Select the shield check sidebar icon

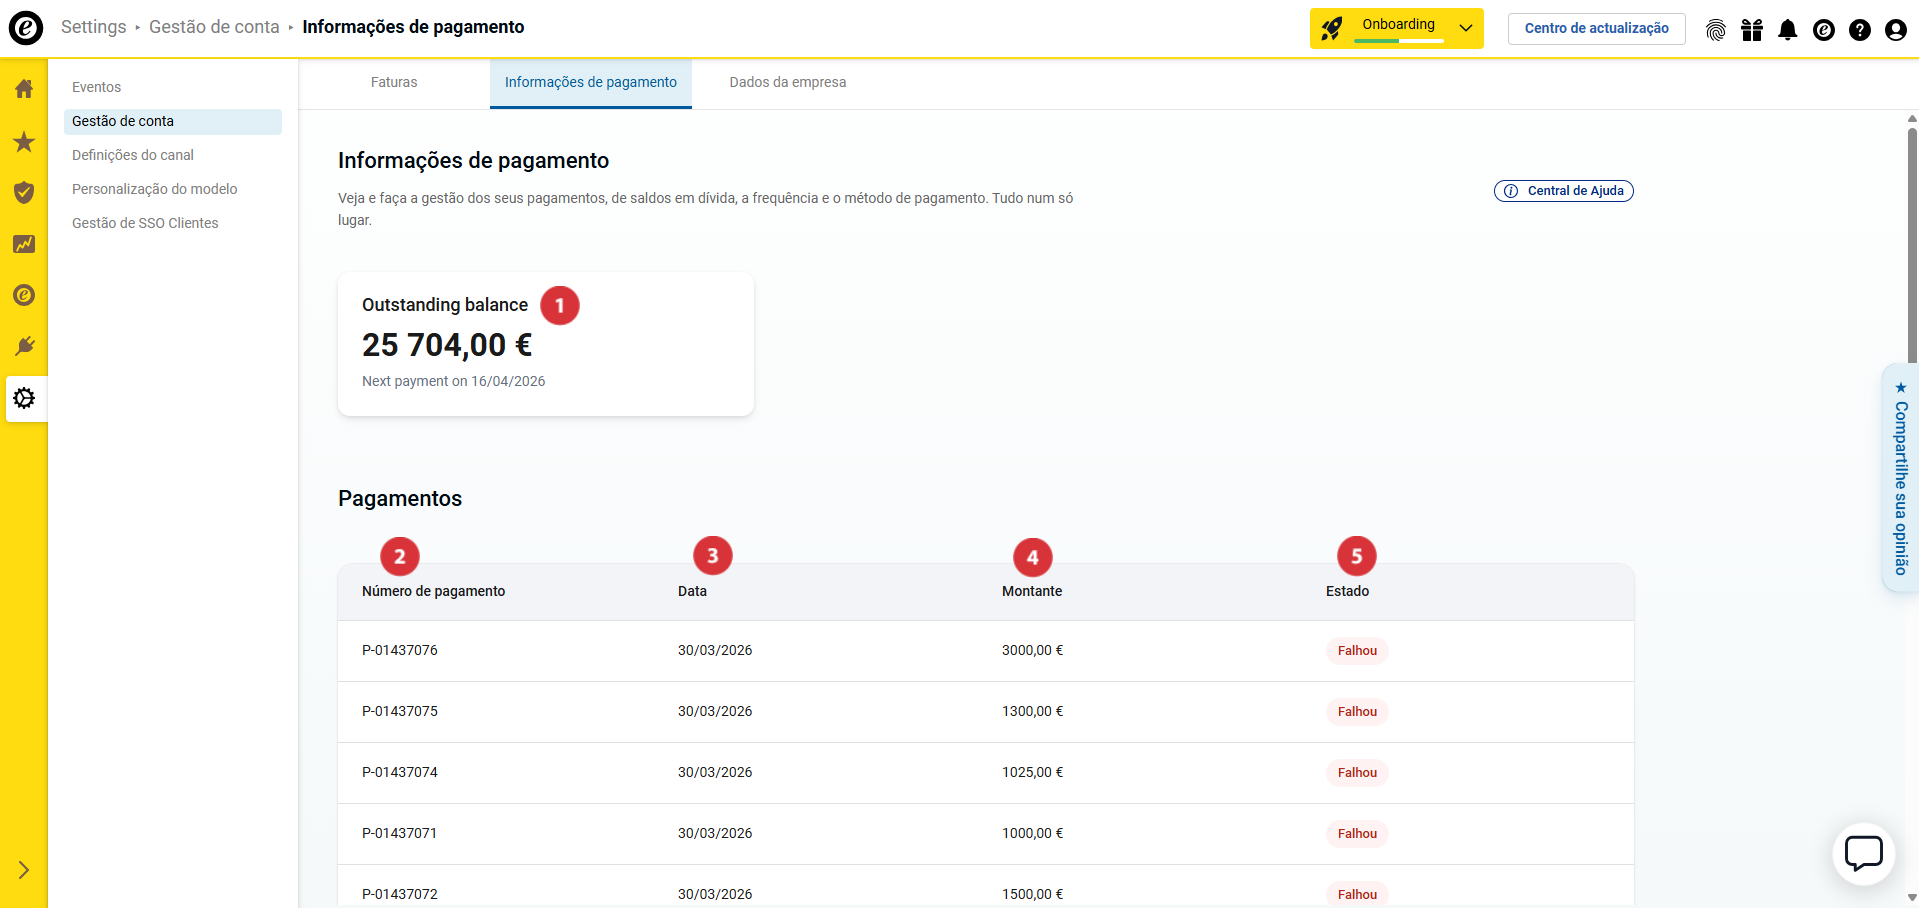24,192
